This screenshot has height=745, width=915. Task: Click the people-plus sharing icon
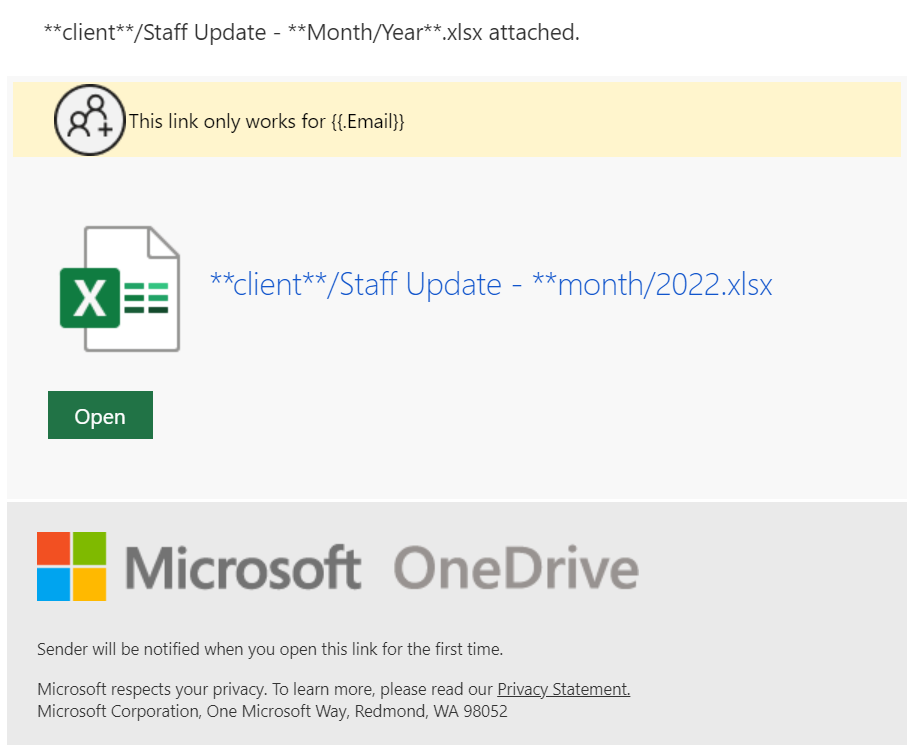(90, 120)
